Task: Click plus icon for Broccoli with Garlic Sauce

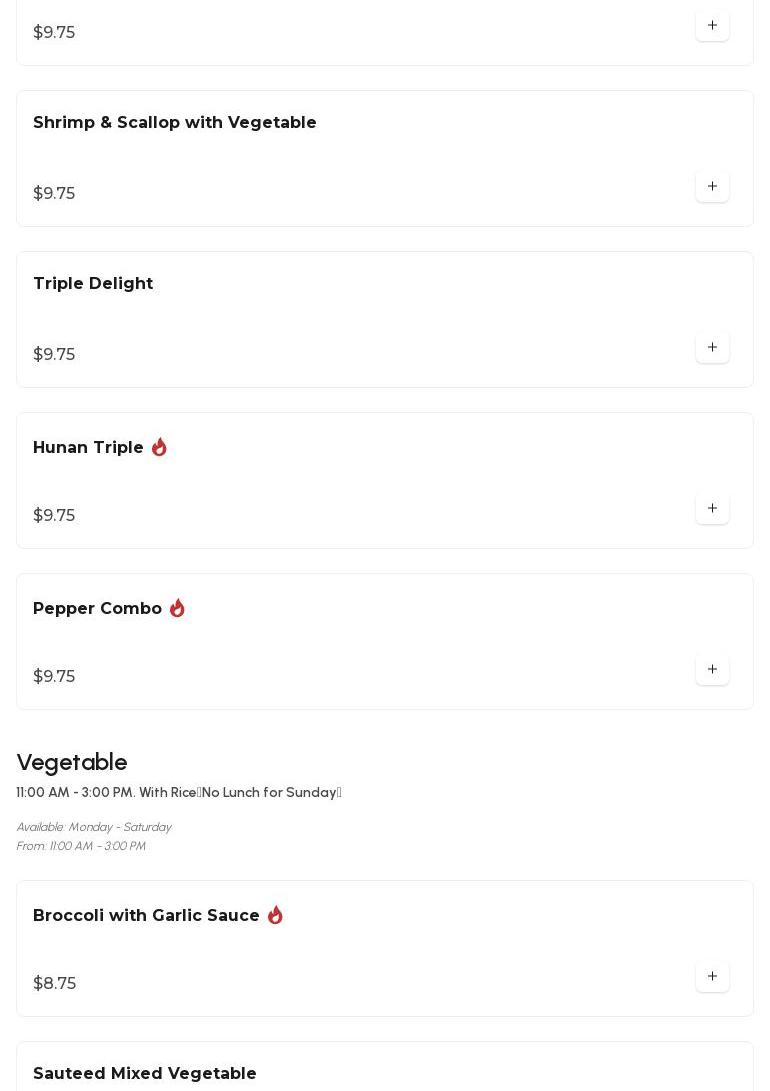Action: pyautogui.click(x=712, y=977)
